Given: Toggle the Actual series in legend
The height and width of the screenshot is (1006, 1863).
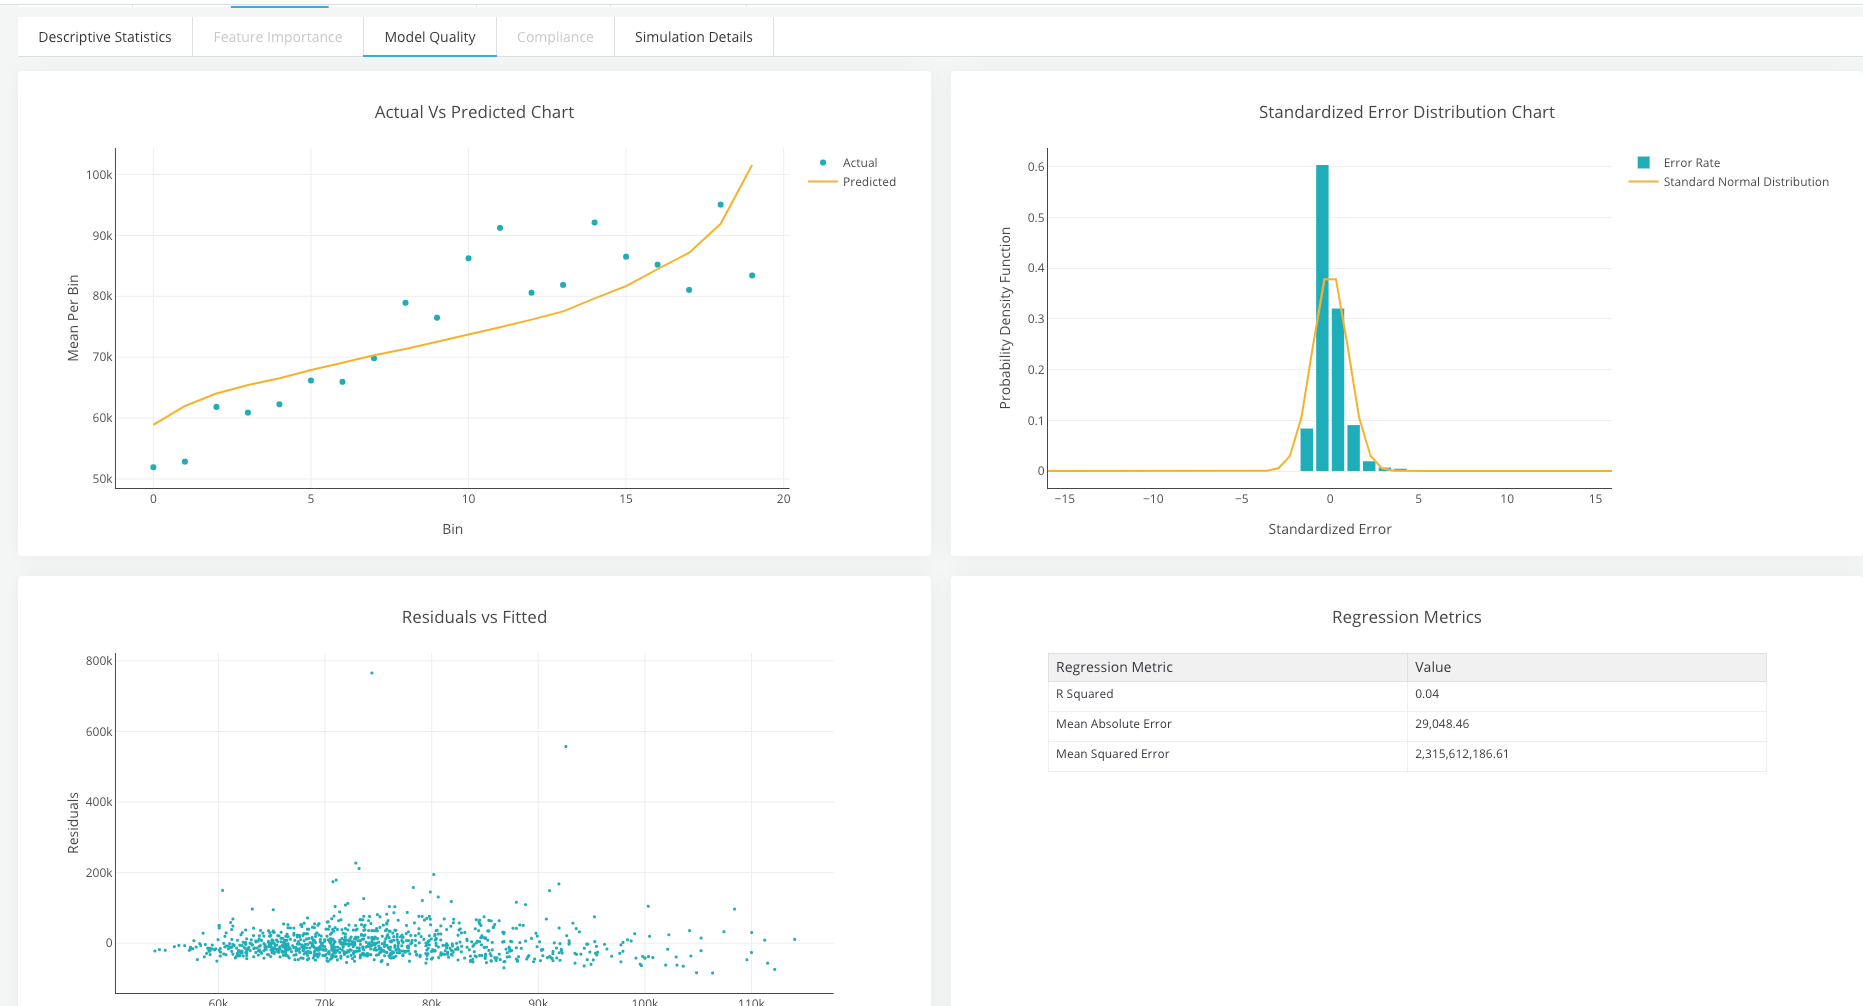Looking at the screenshot, I should point(859,163).
